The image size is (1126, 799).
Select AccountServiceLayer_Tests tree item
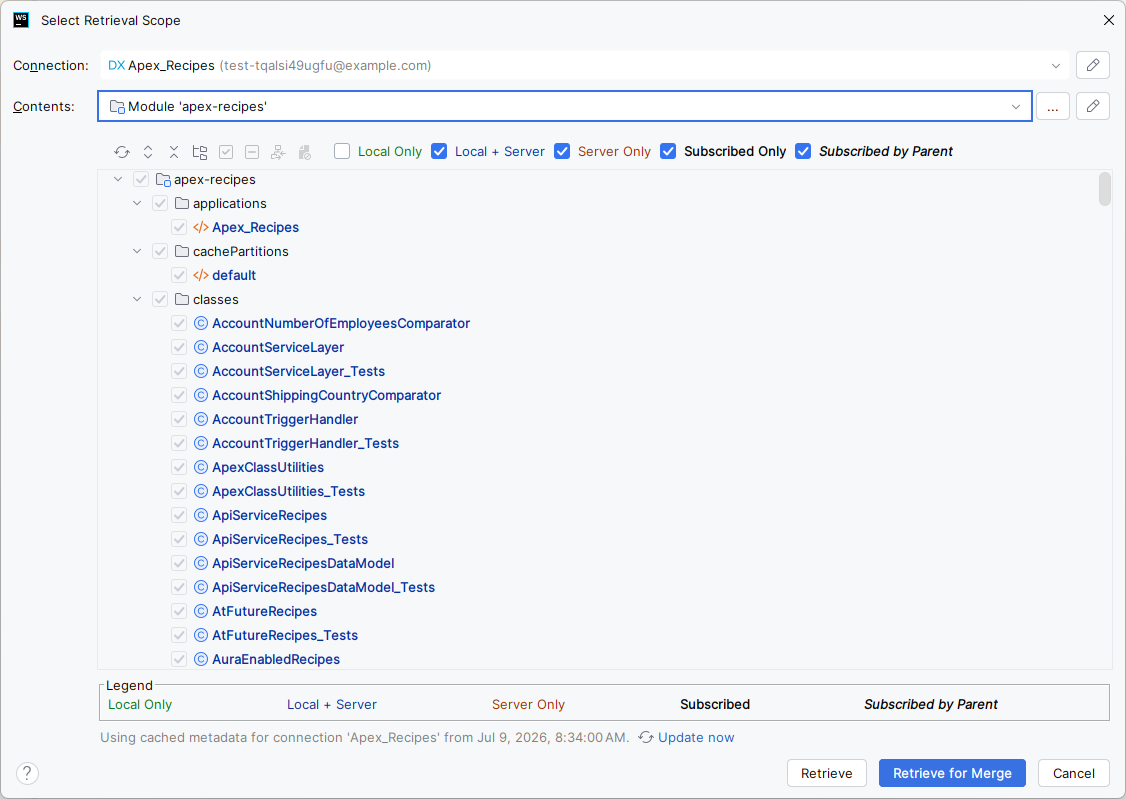click(298, 371)
